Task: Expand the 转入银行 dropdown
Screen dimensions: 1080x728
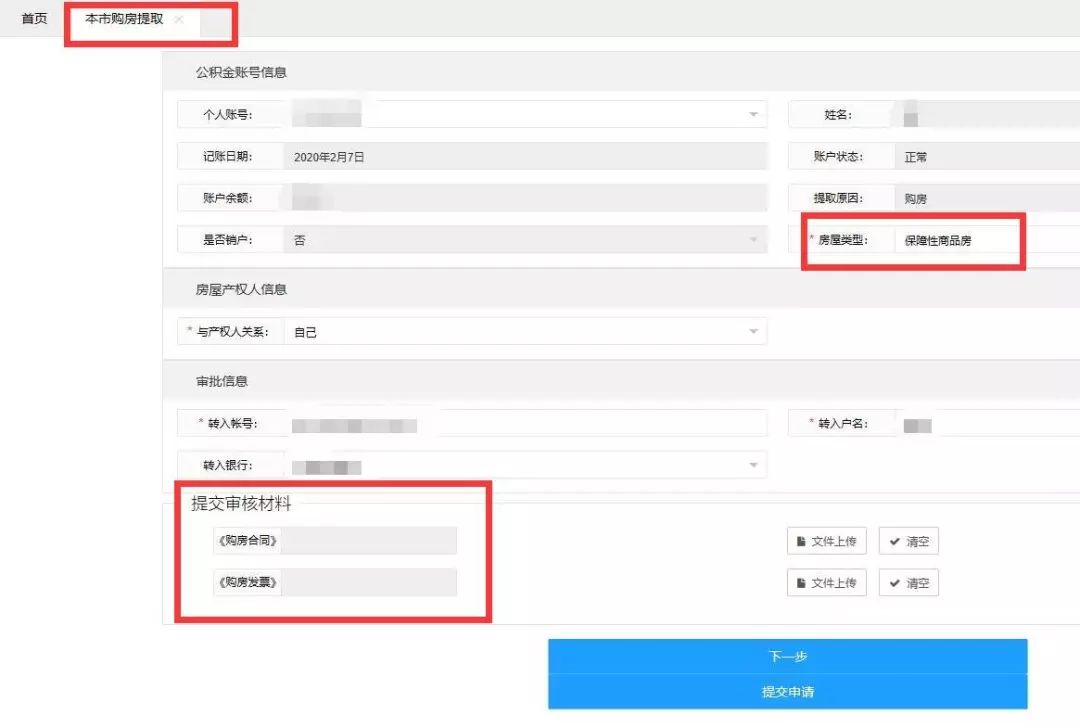Action: point(753,464)
